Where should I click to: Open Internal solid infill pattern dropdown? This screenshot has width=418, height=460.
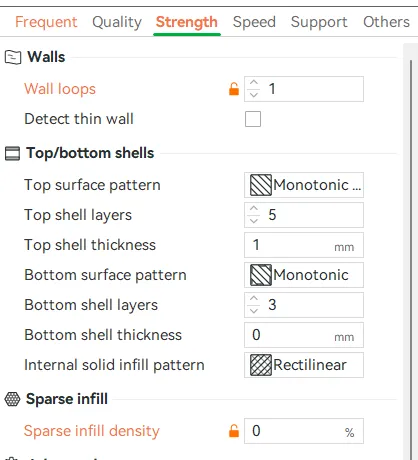(x=304, y=365)
